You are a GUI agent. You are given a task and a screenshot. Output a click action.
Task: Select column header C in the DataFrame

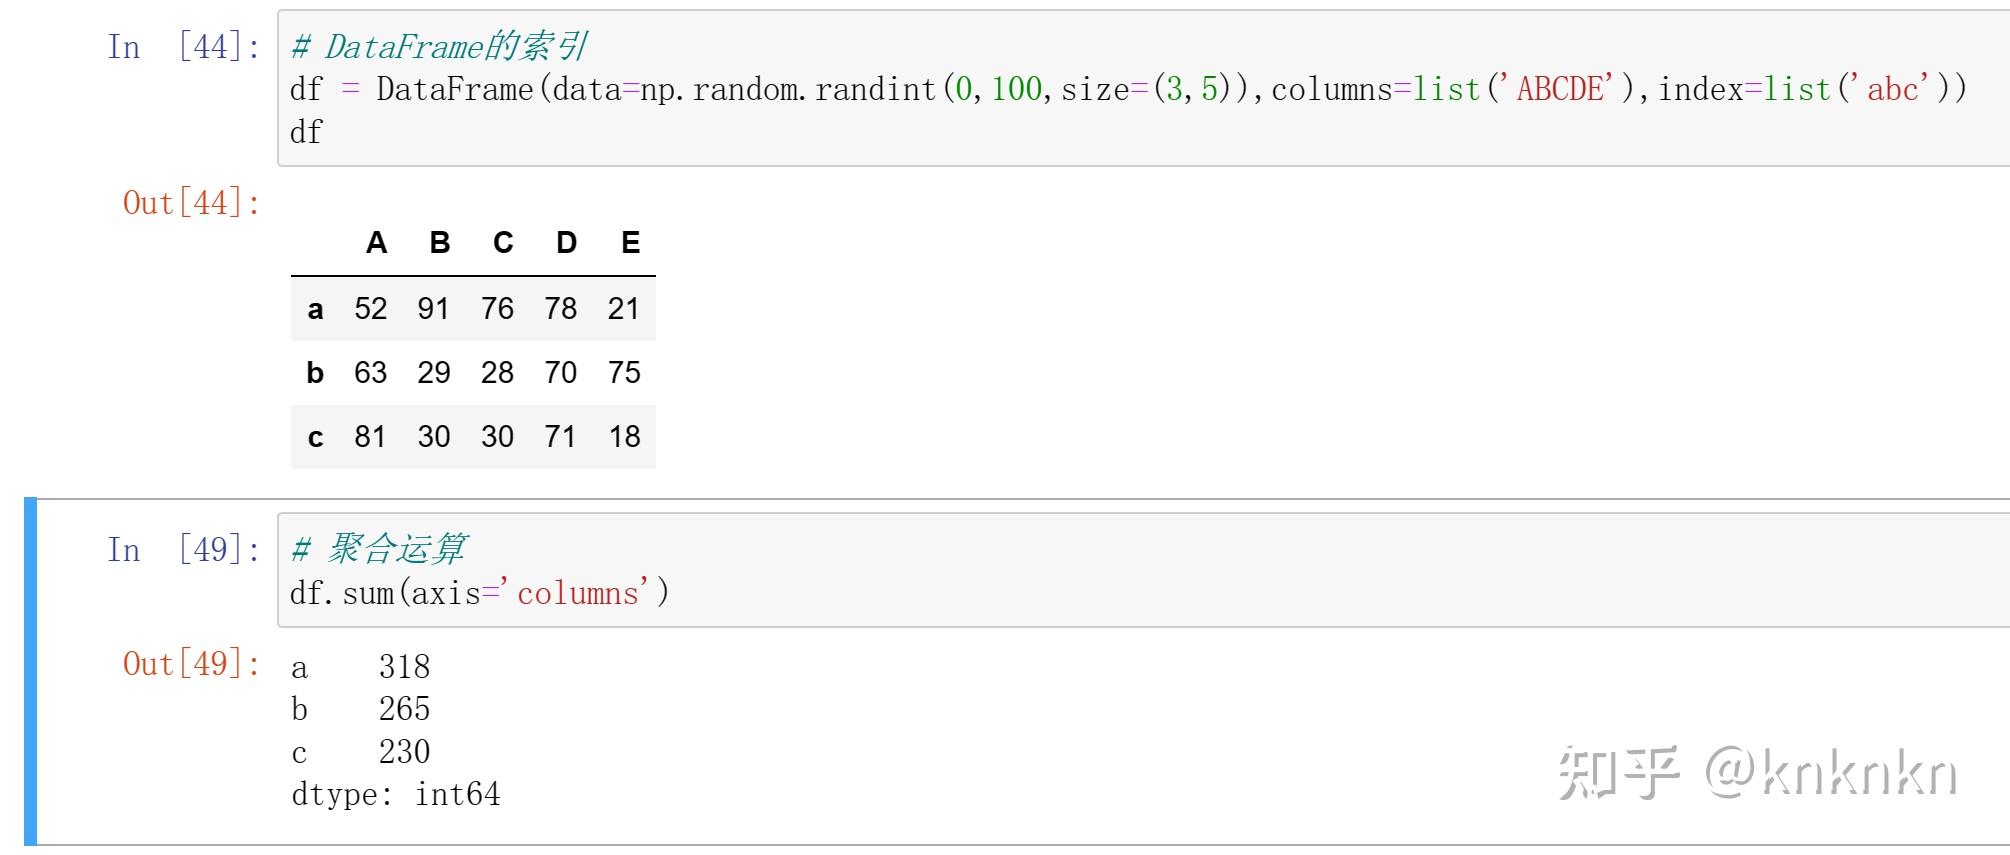503,243
